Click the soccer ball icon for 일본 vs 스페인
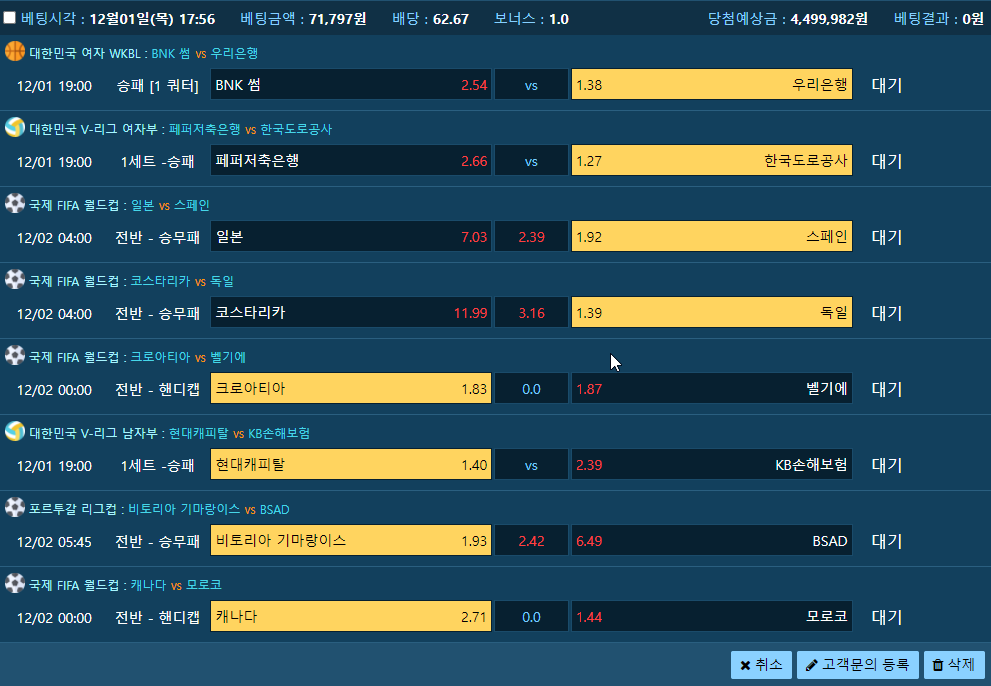Screen dimensions: 991x686 15,203
